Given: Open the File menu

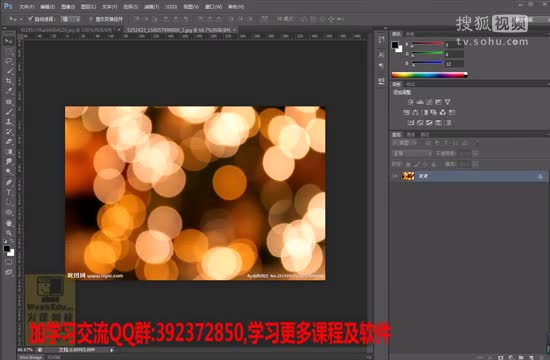Looking at the screenshot, I should pyautogui.click(x=26, y=7).
